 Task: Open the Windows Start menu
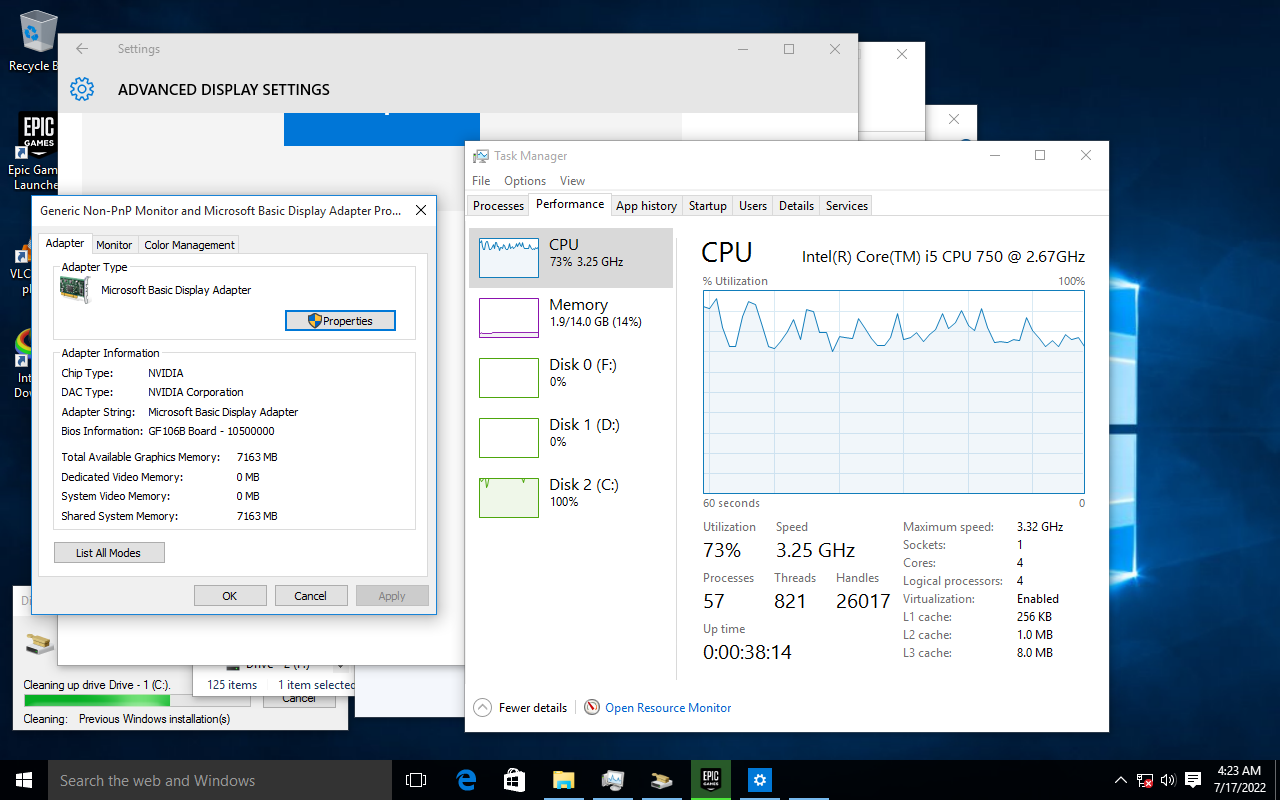click(24, 780)
